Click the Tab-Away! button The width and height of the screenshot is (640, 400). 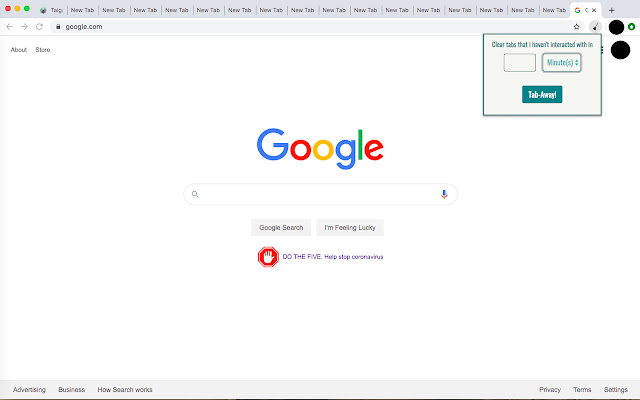tap(542, 94)
